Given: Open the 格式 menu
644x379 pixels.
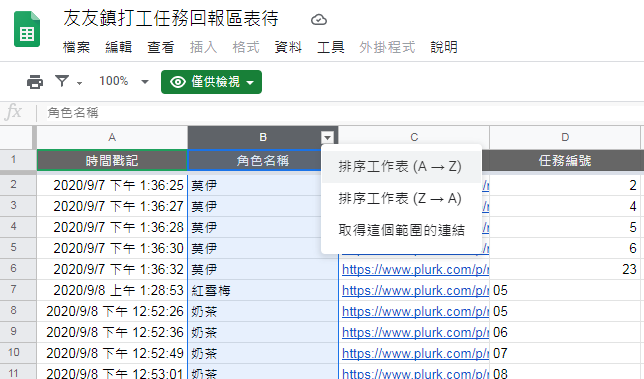Looking at the screenshot, I should pyautogui.click(x=246, y=47).
